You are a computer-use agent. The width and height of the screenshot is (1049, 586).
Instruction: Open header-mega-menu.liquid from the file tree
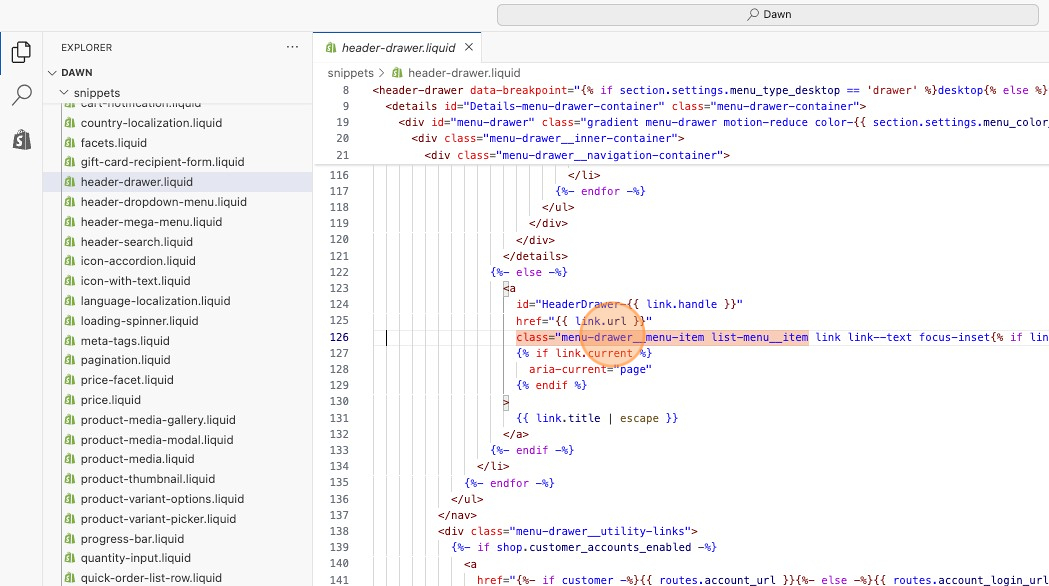pos(151,222)
